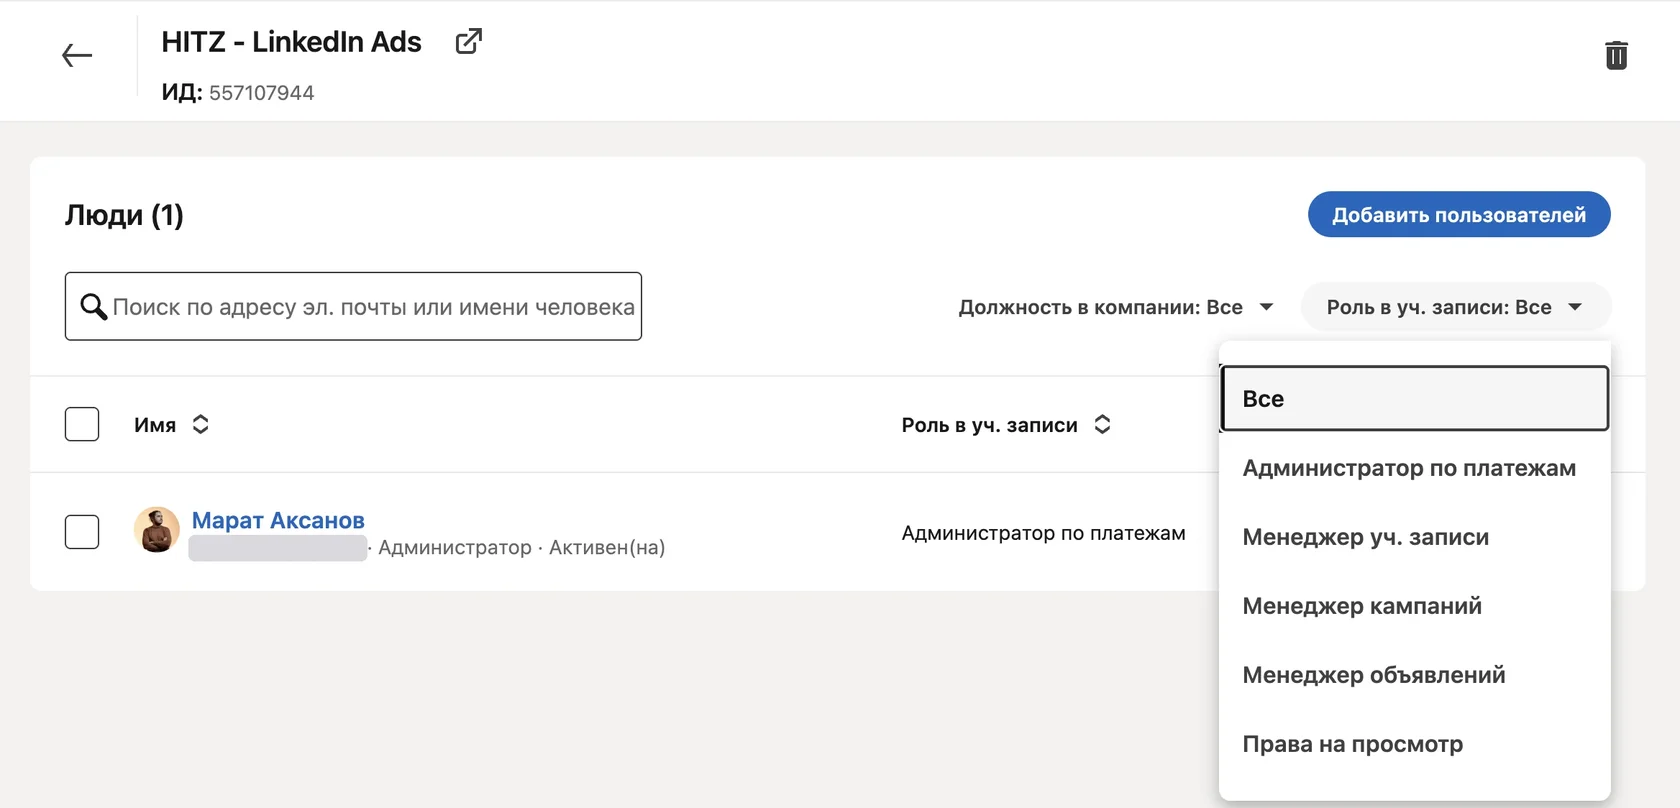The width and height of the screenshot is (1680, 808).
Task: Open HITZ - LinkedIn Ads external link icon
Action: click(468, 41)
